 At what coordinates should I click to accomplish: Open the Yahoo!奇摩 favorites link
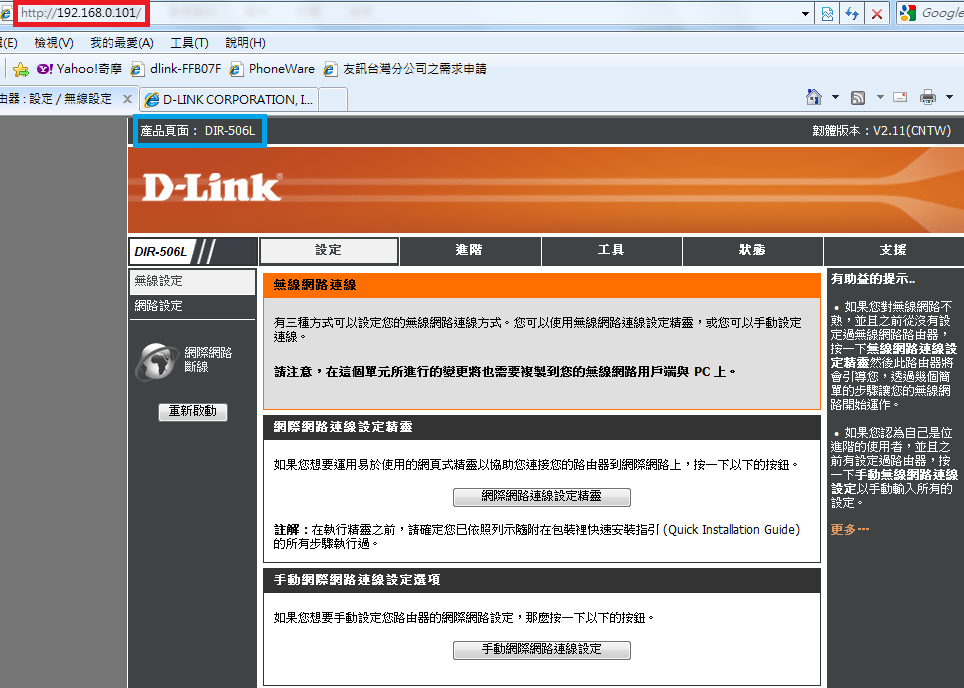[80, 69]
